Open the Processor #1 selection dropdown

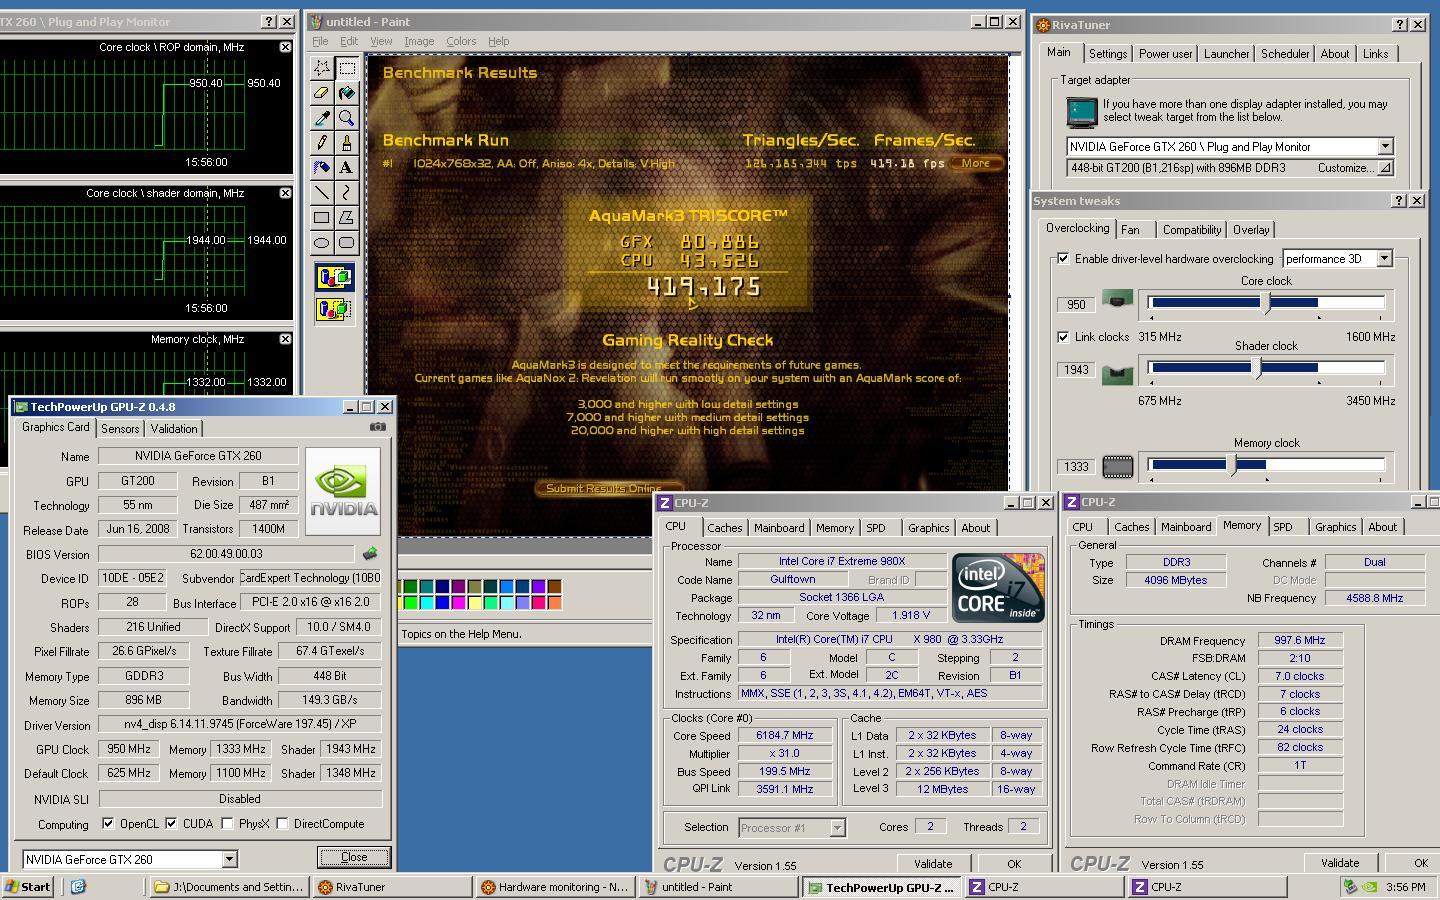837,827
